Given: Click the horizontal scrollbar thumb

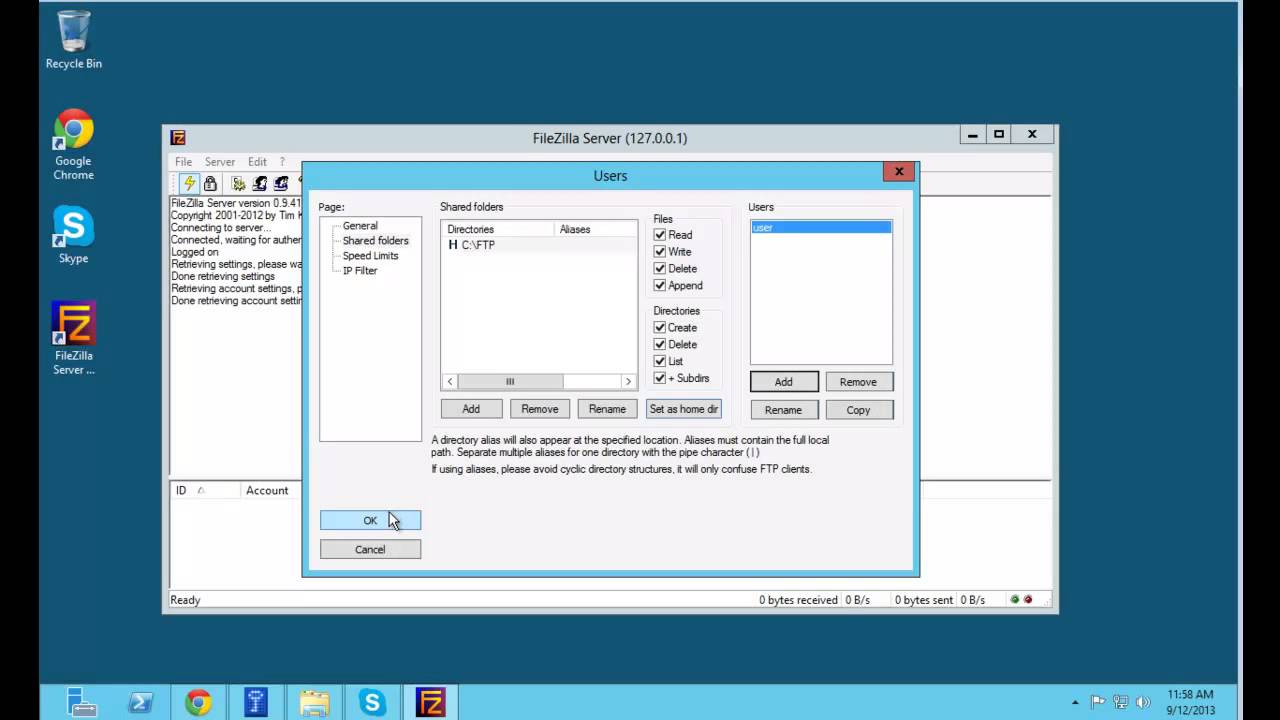Looking at the screenshot, I should coord(510,382).
